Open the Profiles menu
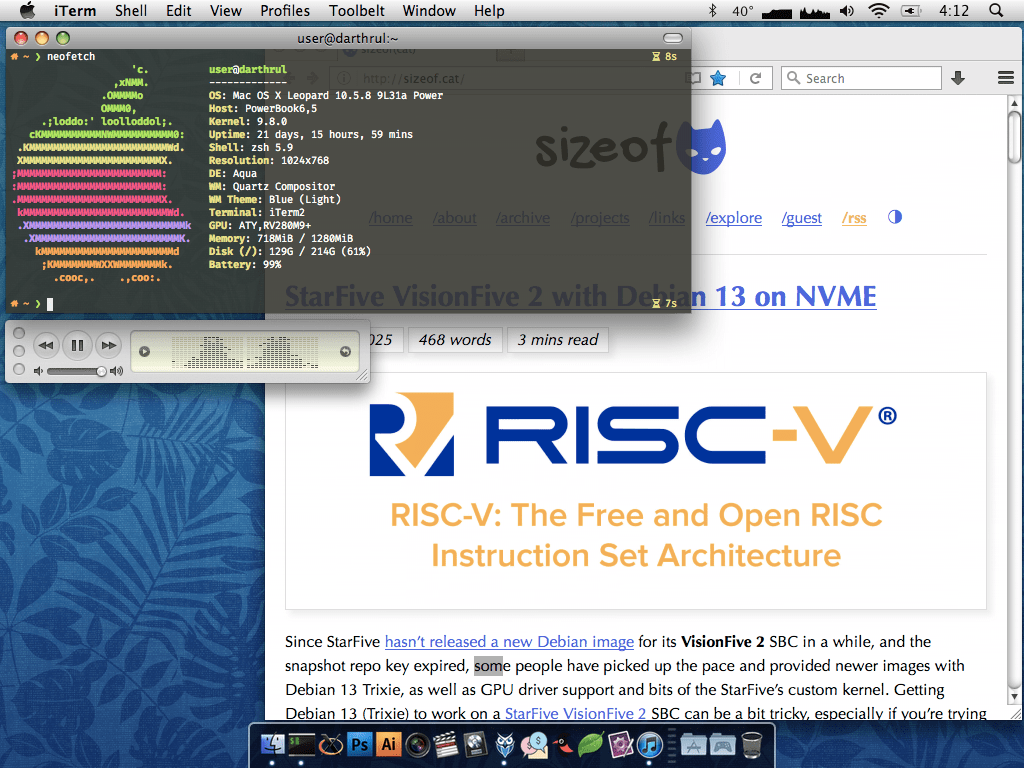Screen dimensions: 1024x768 tap(285, 11)
